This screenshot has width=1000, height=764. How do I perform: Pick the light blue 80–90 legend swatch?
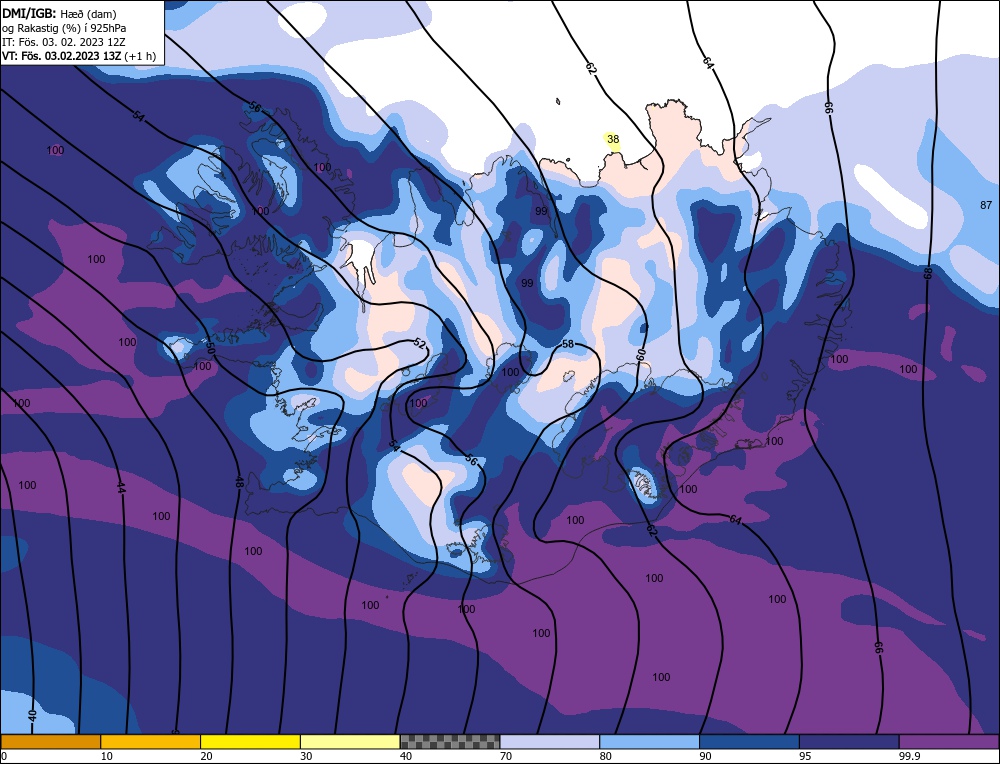point(649,742)
